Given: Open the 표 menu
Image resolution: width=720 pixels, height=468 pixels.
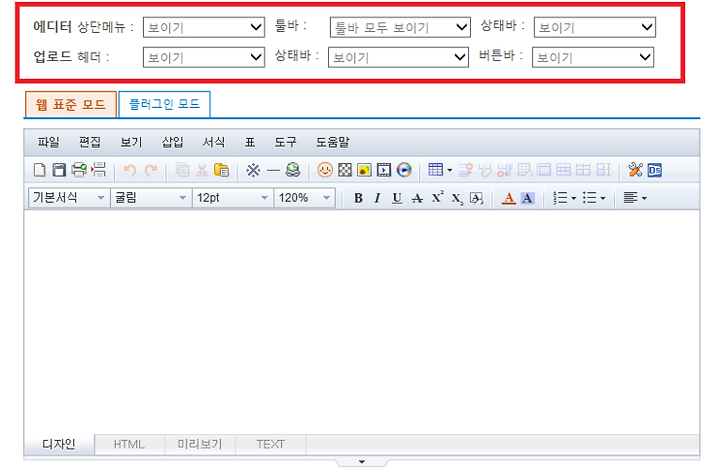Looking at the screenshot, I should (250, 142).
